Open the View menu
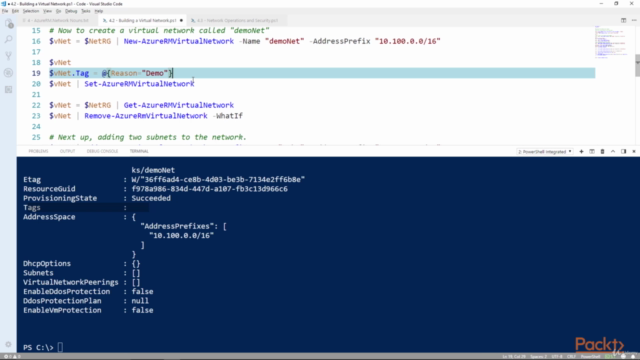The image size is (640, 360). coord(47,11)
